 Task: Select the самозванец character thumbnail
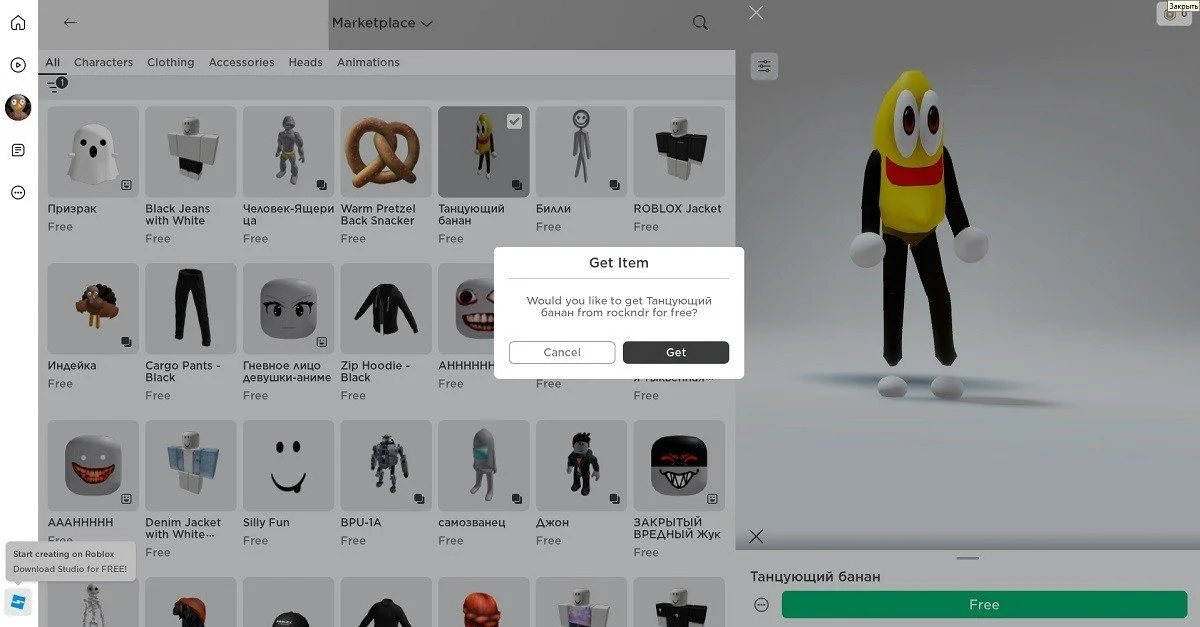[x=484, y=465]
